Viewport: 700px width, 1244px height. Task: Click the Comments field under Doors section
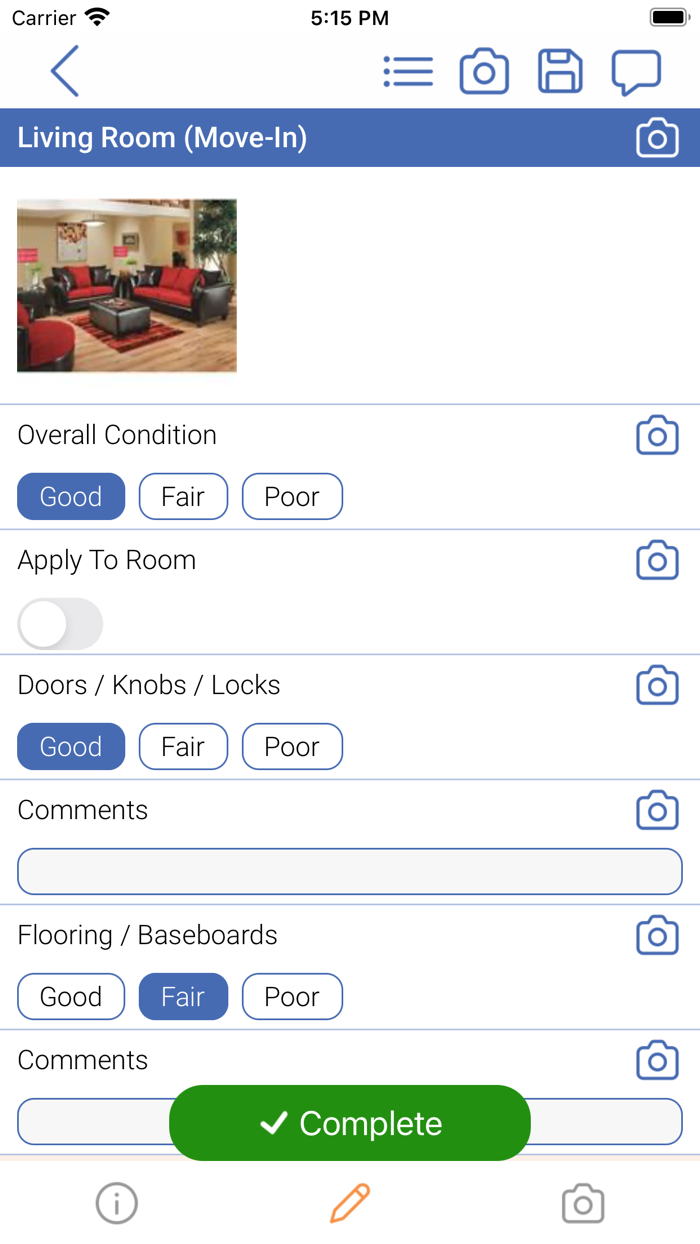click(349, 871)
